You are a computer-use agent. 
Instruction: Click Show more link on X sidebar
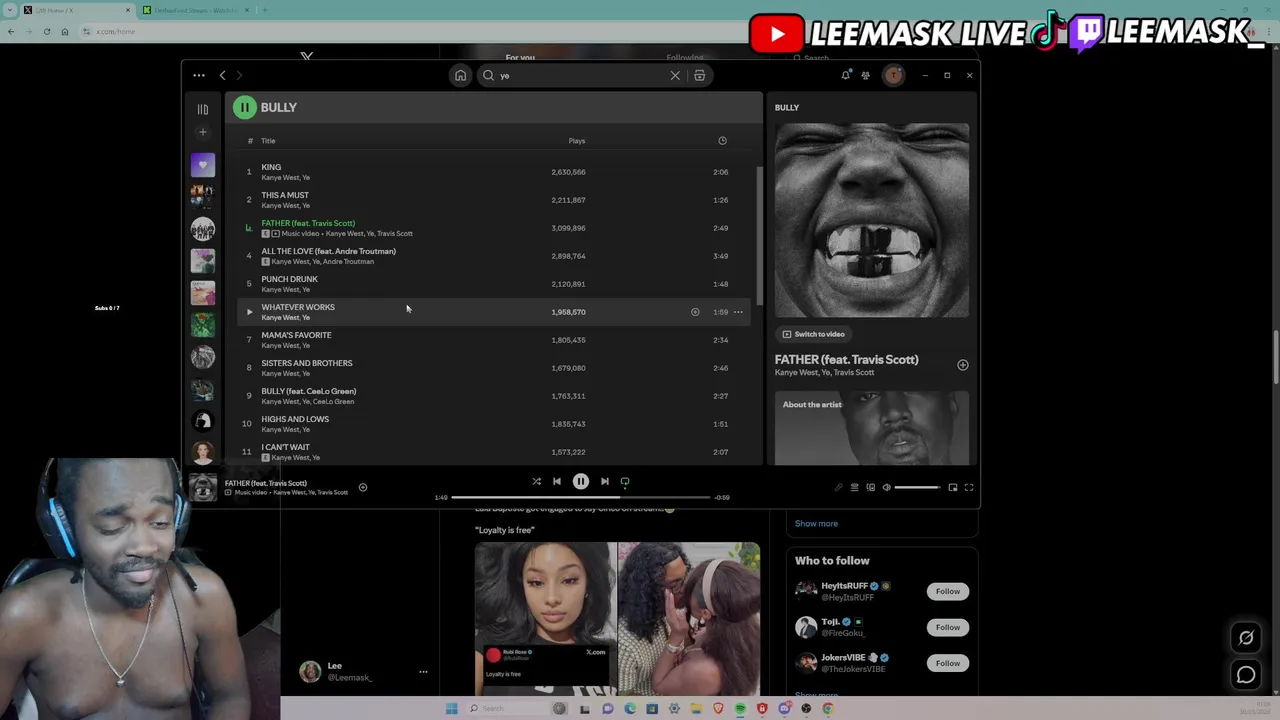816,523
